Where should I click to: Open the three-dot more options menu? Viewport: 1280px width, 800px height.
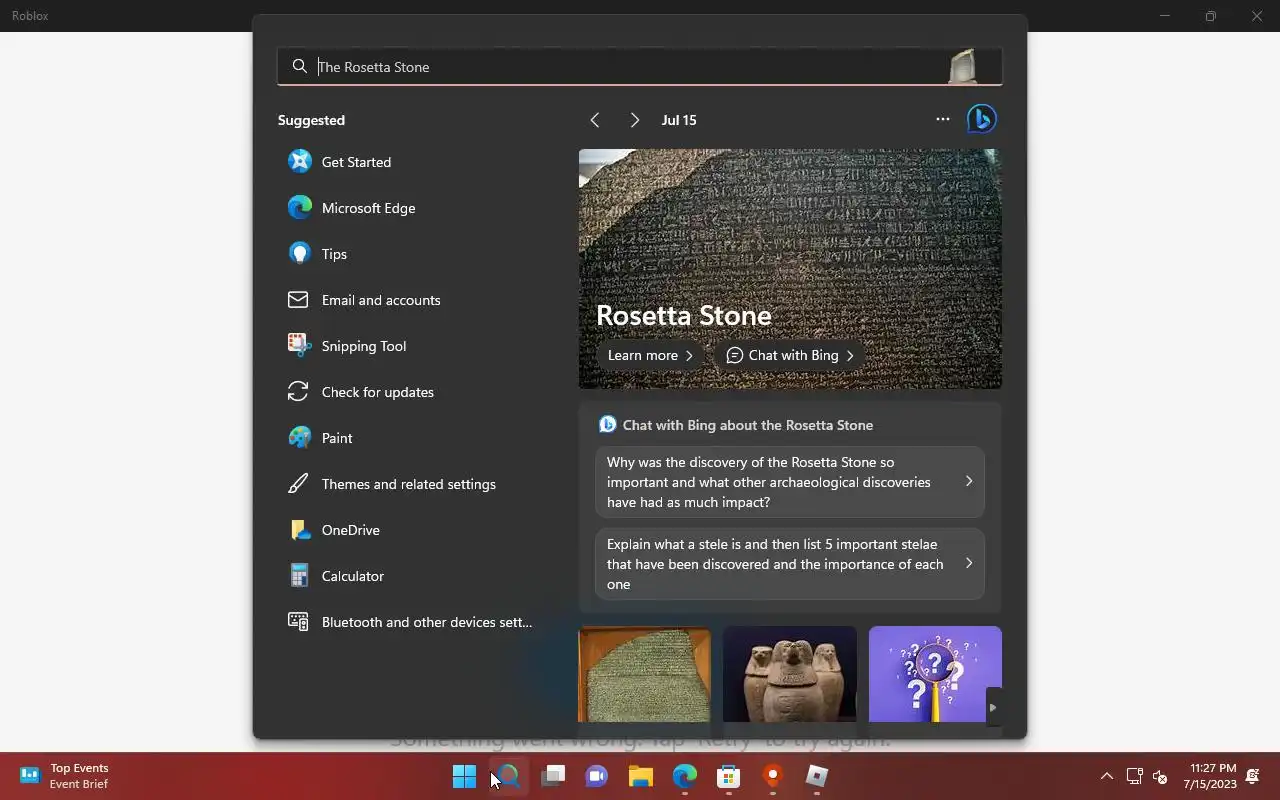pyautogui.click(x=942, y=119)
